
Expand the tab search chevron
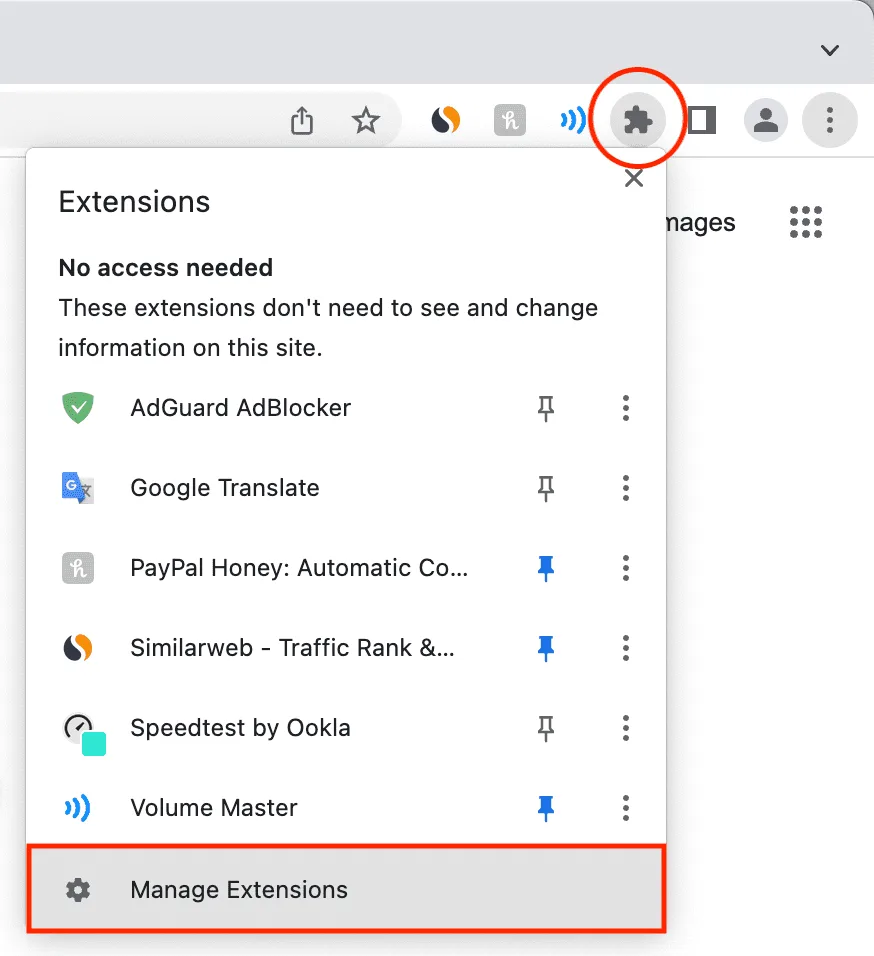coord(830,50)
